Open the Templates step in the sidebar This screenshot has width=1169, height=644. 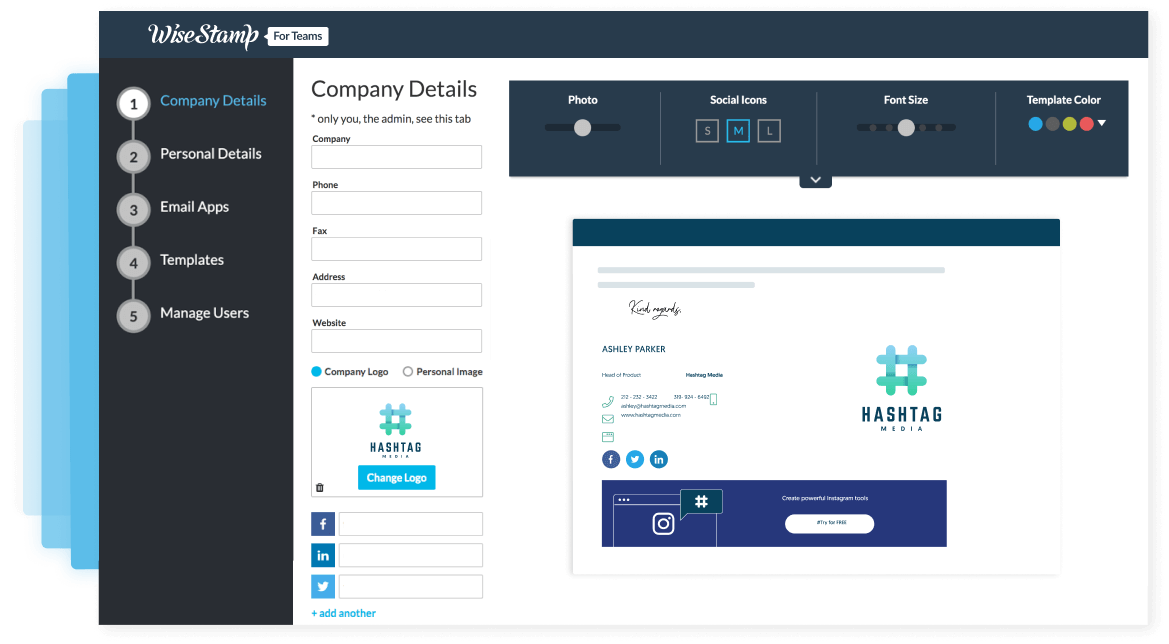[x=191, y=259]
